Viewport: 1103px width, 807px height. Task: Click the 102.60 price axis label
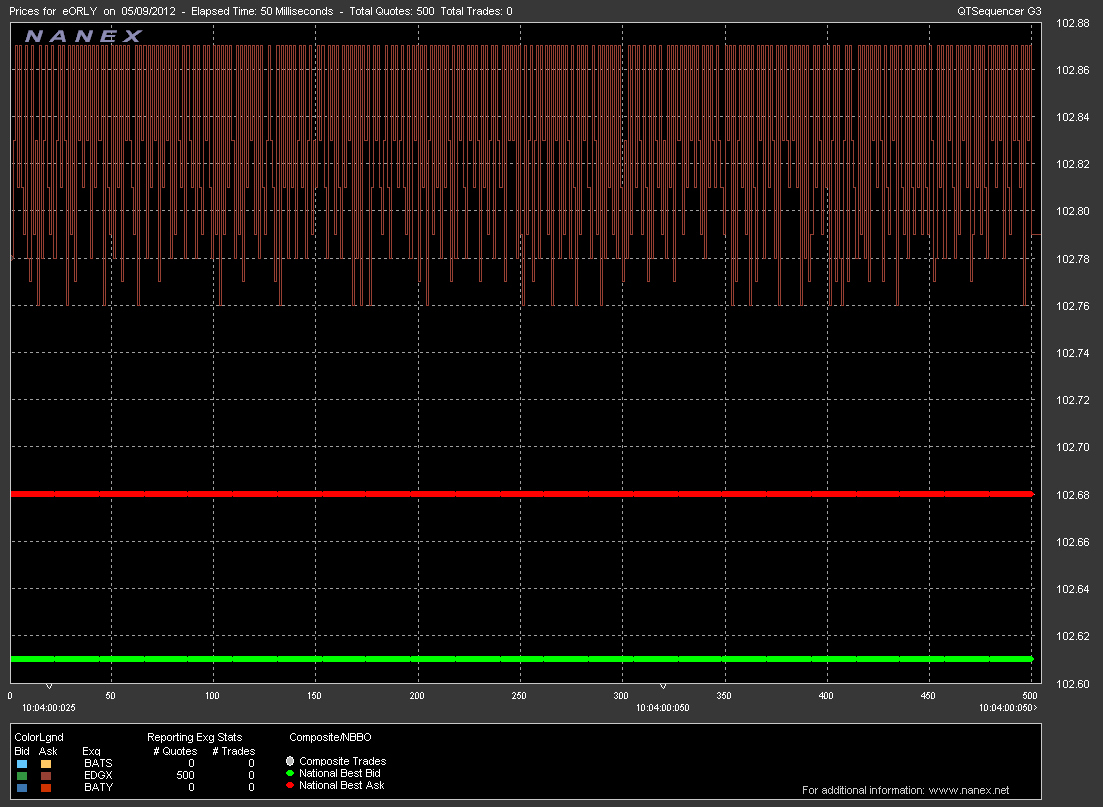click(x=1073, y=684)
